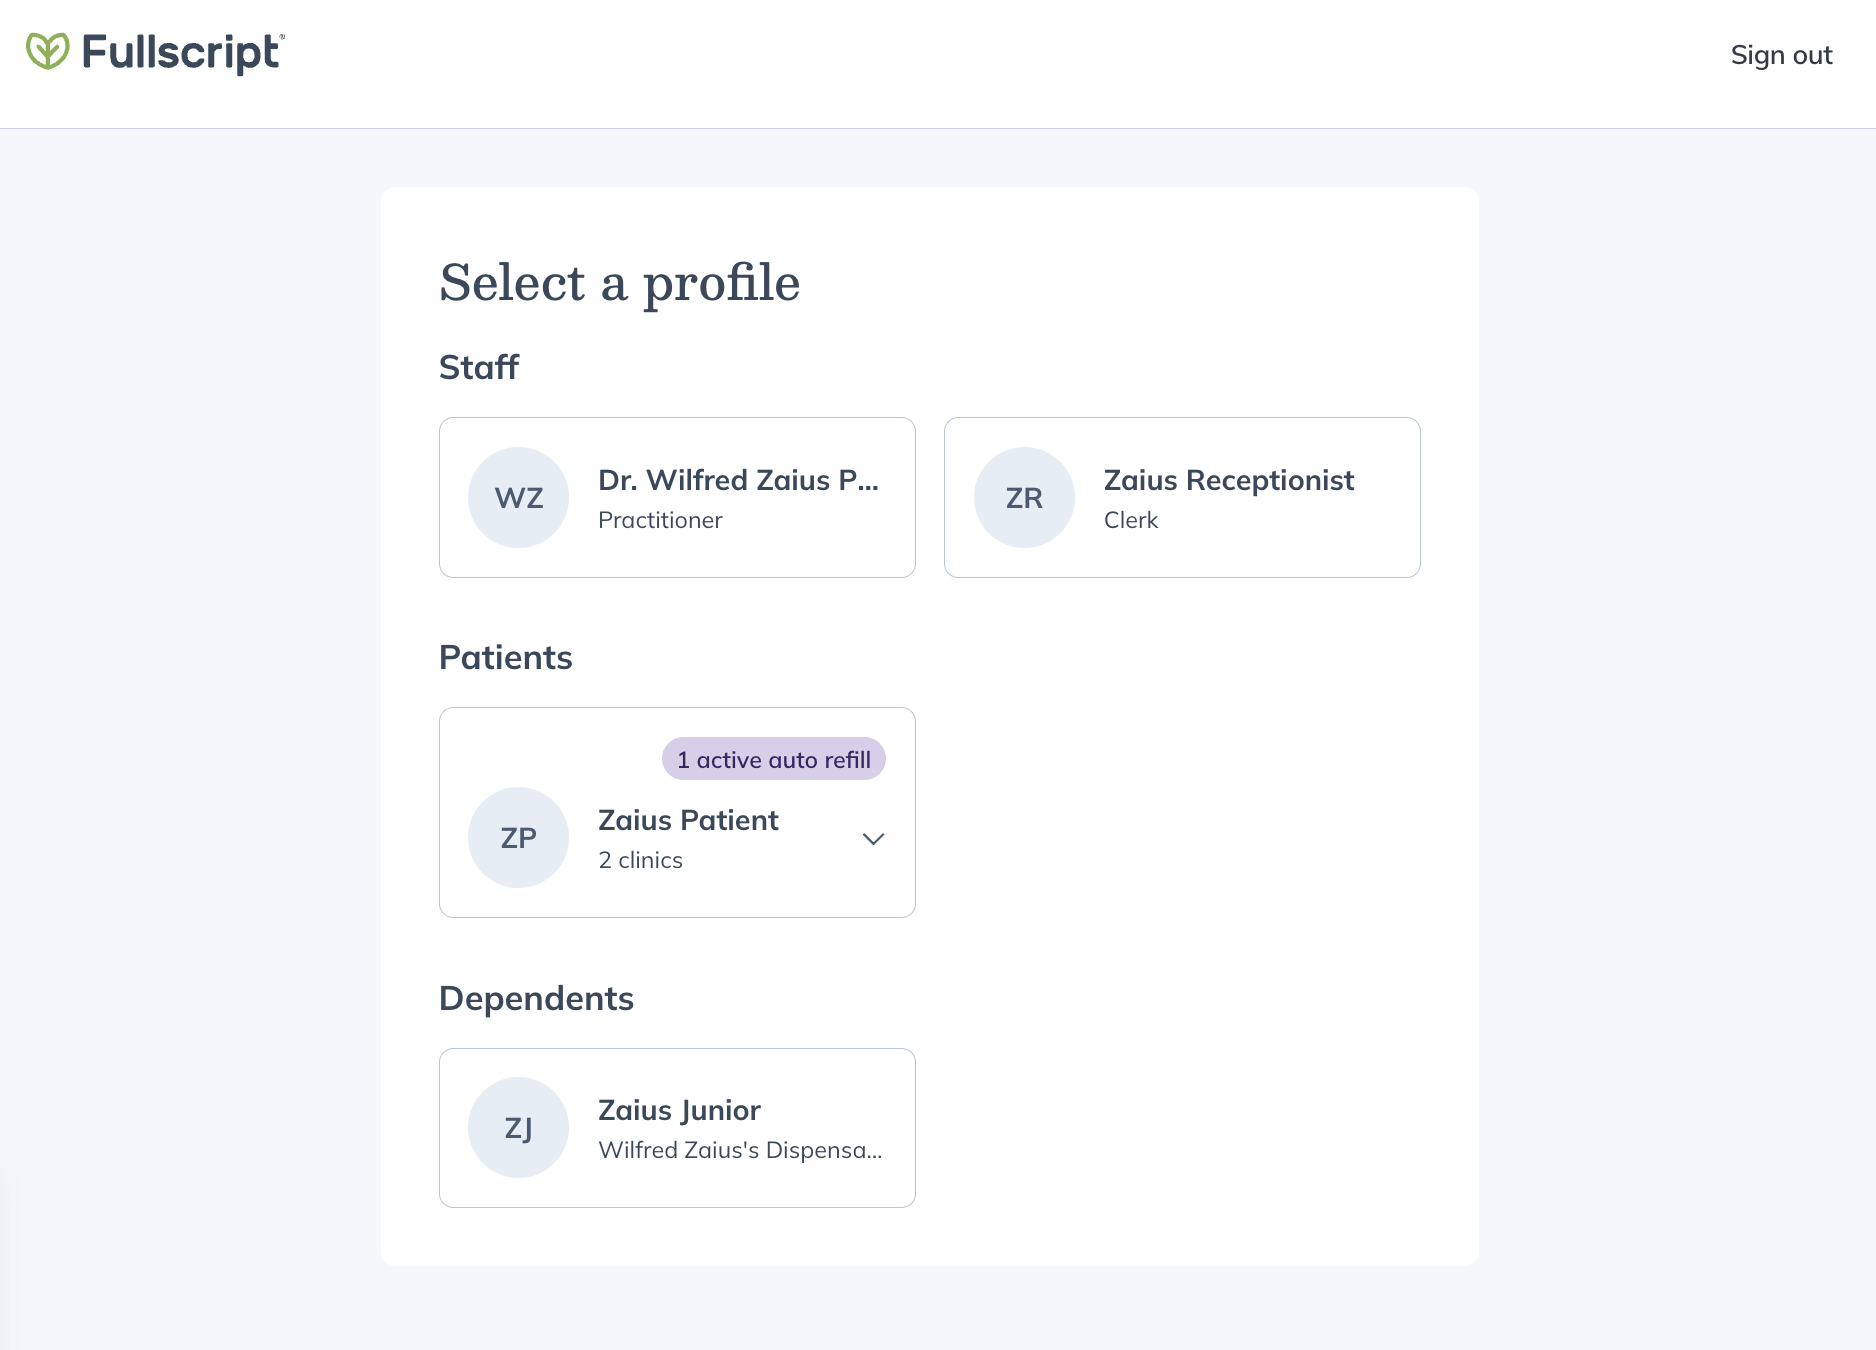Screen dimensions: 1876x1350
Task: Click the Dependents section heading
Action: (x=536, y=999)
